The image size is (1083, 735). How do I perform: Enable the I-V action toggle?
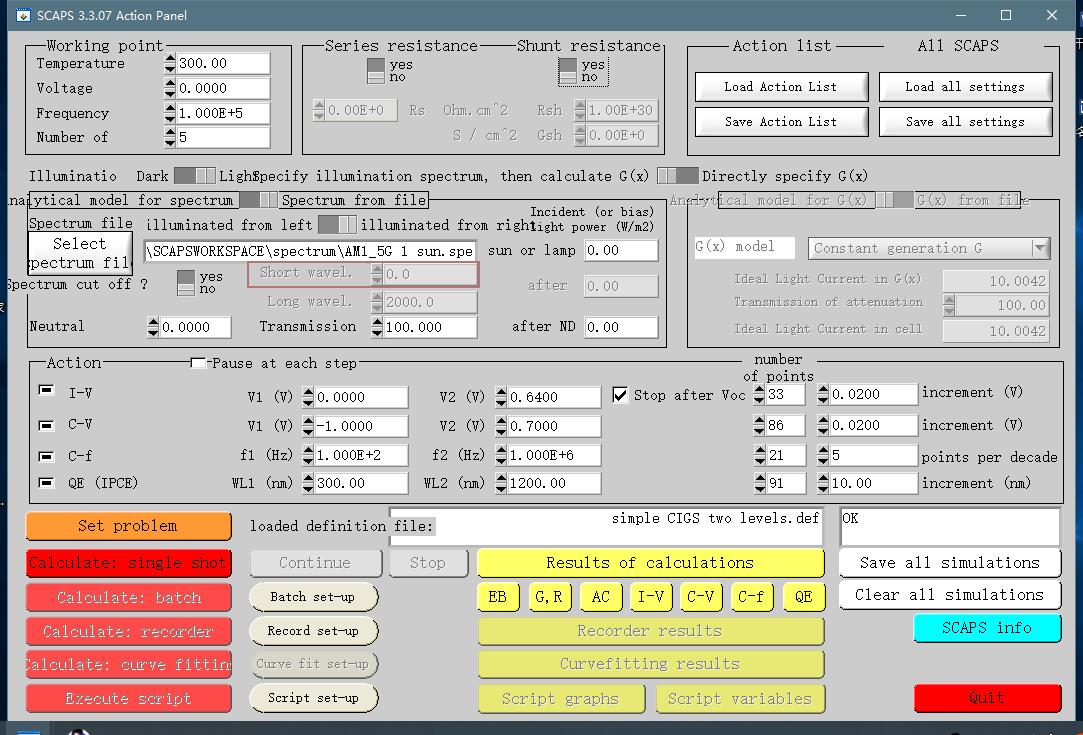[46, 392]
